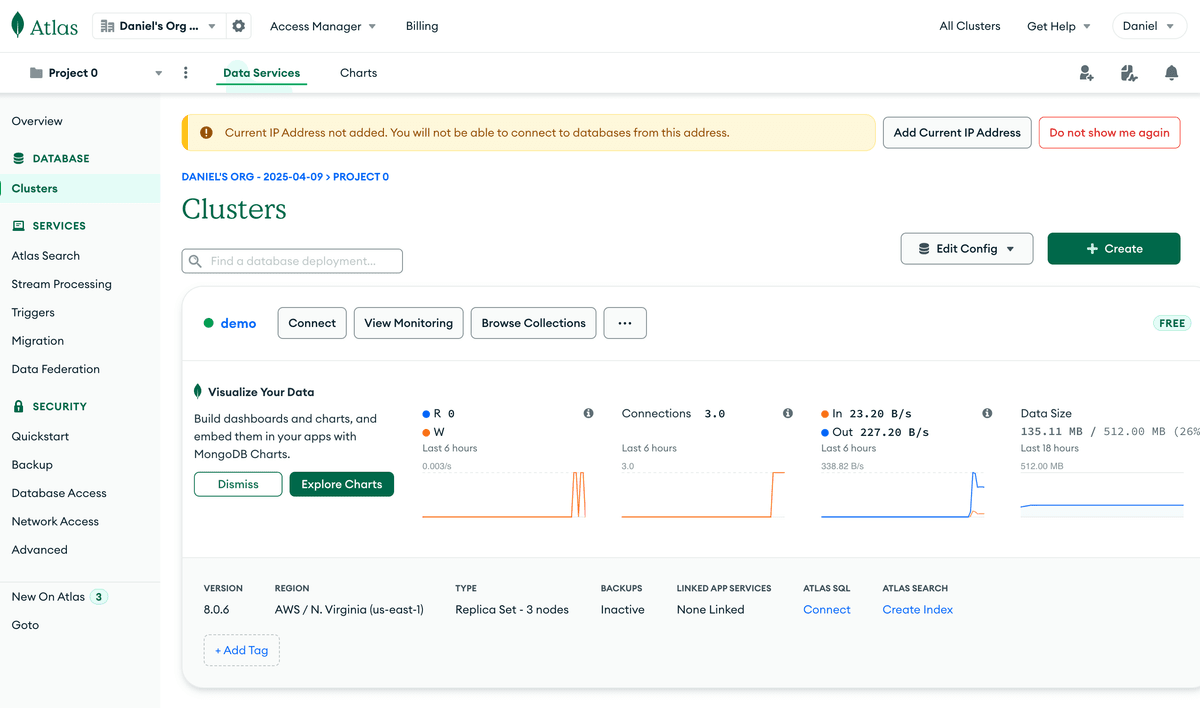The height and width of the screenshot is (708, 1200).
Task: Click the info icon beside Connections metric
Action: pos(787,412)
